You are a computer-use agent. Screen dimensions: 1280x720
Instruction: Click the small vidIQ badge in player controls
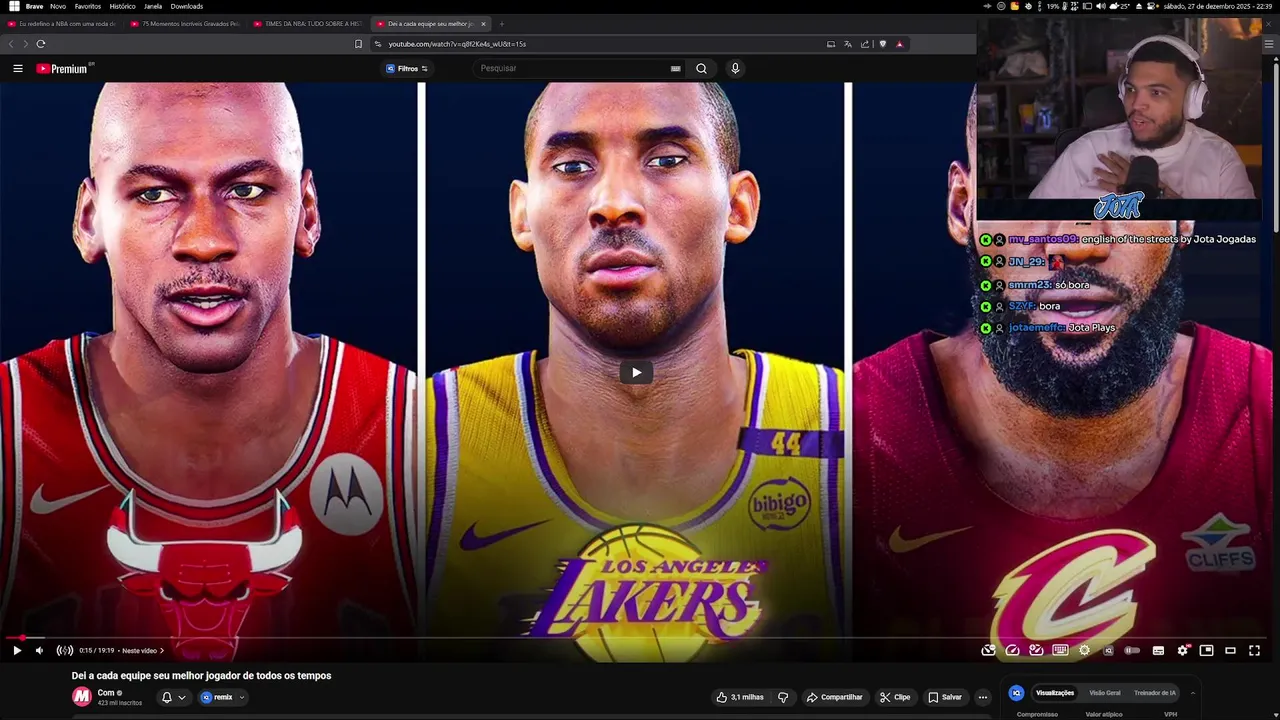click(1108, 650)
